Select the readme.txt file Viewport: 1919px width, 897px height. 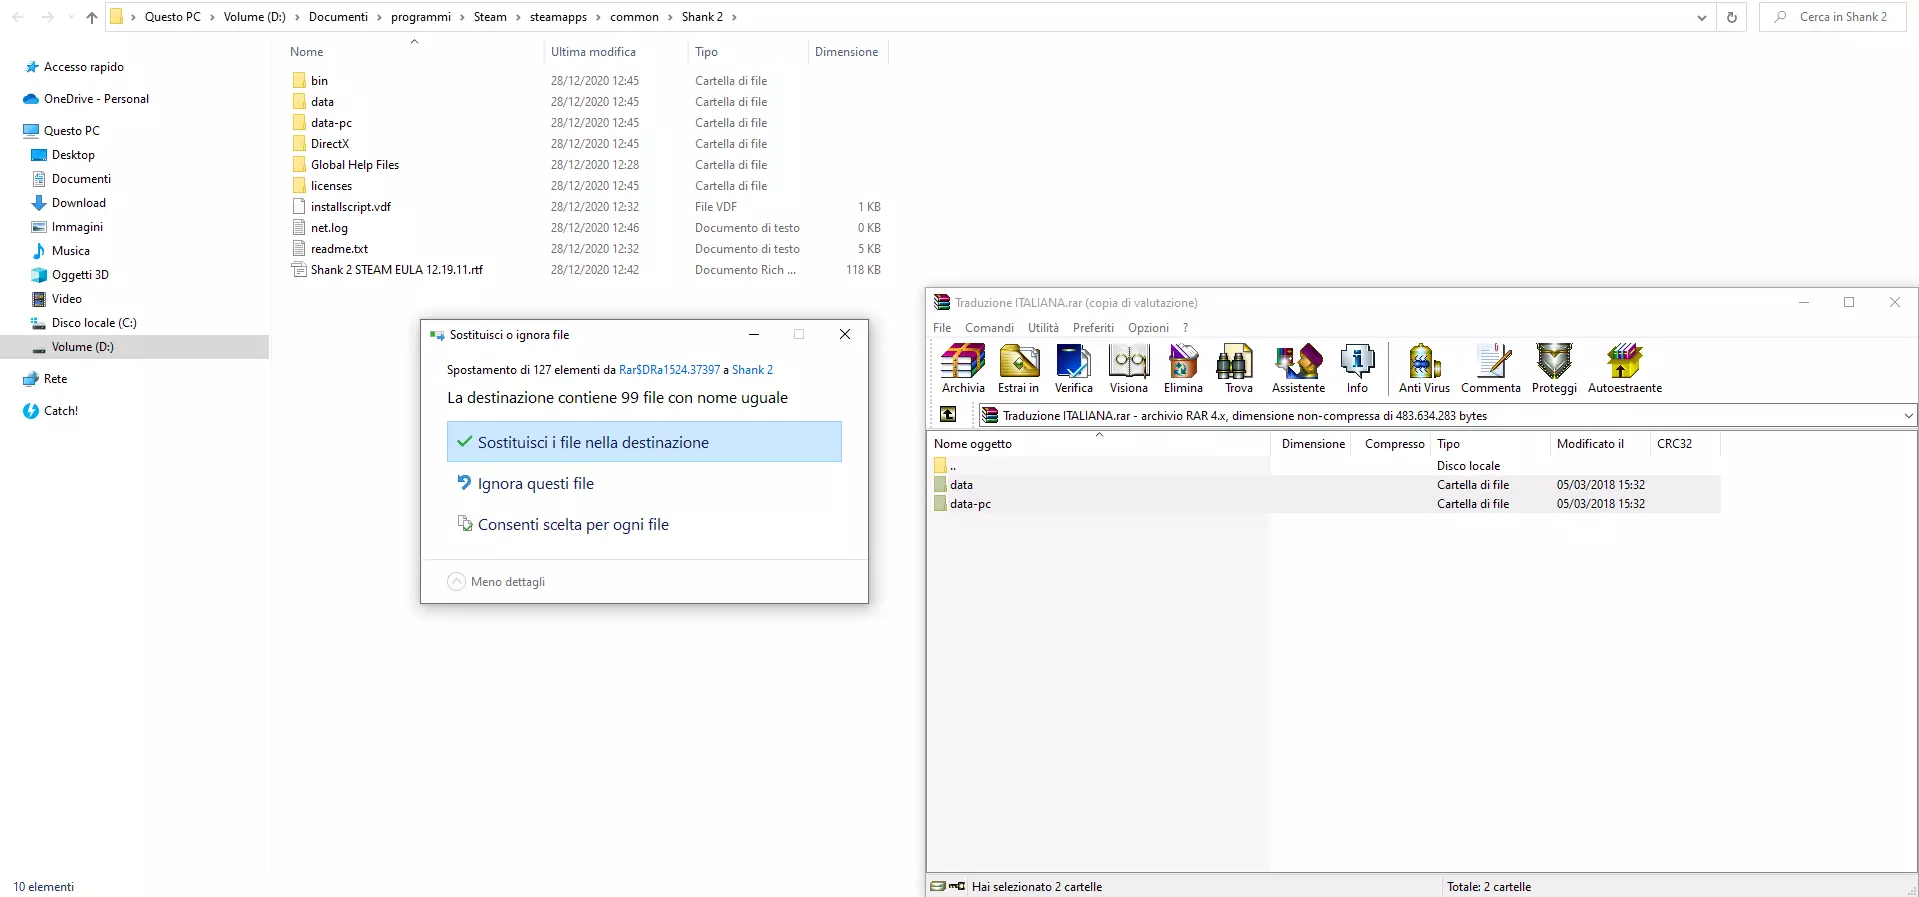pos(339,249)
